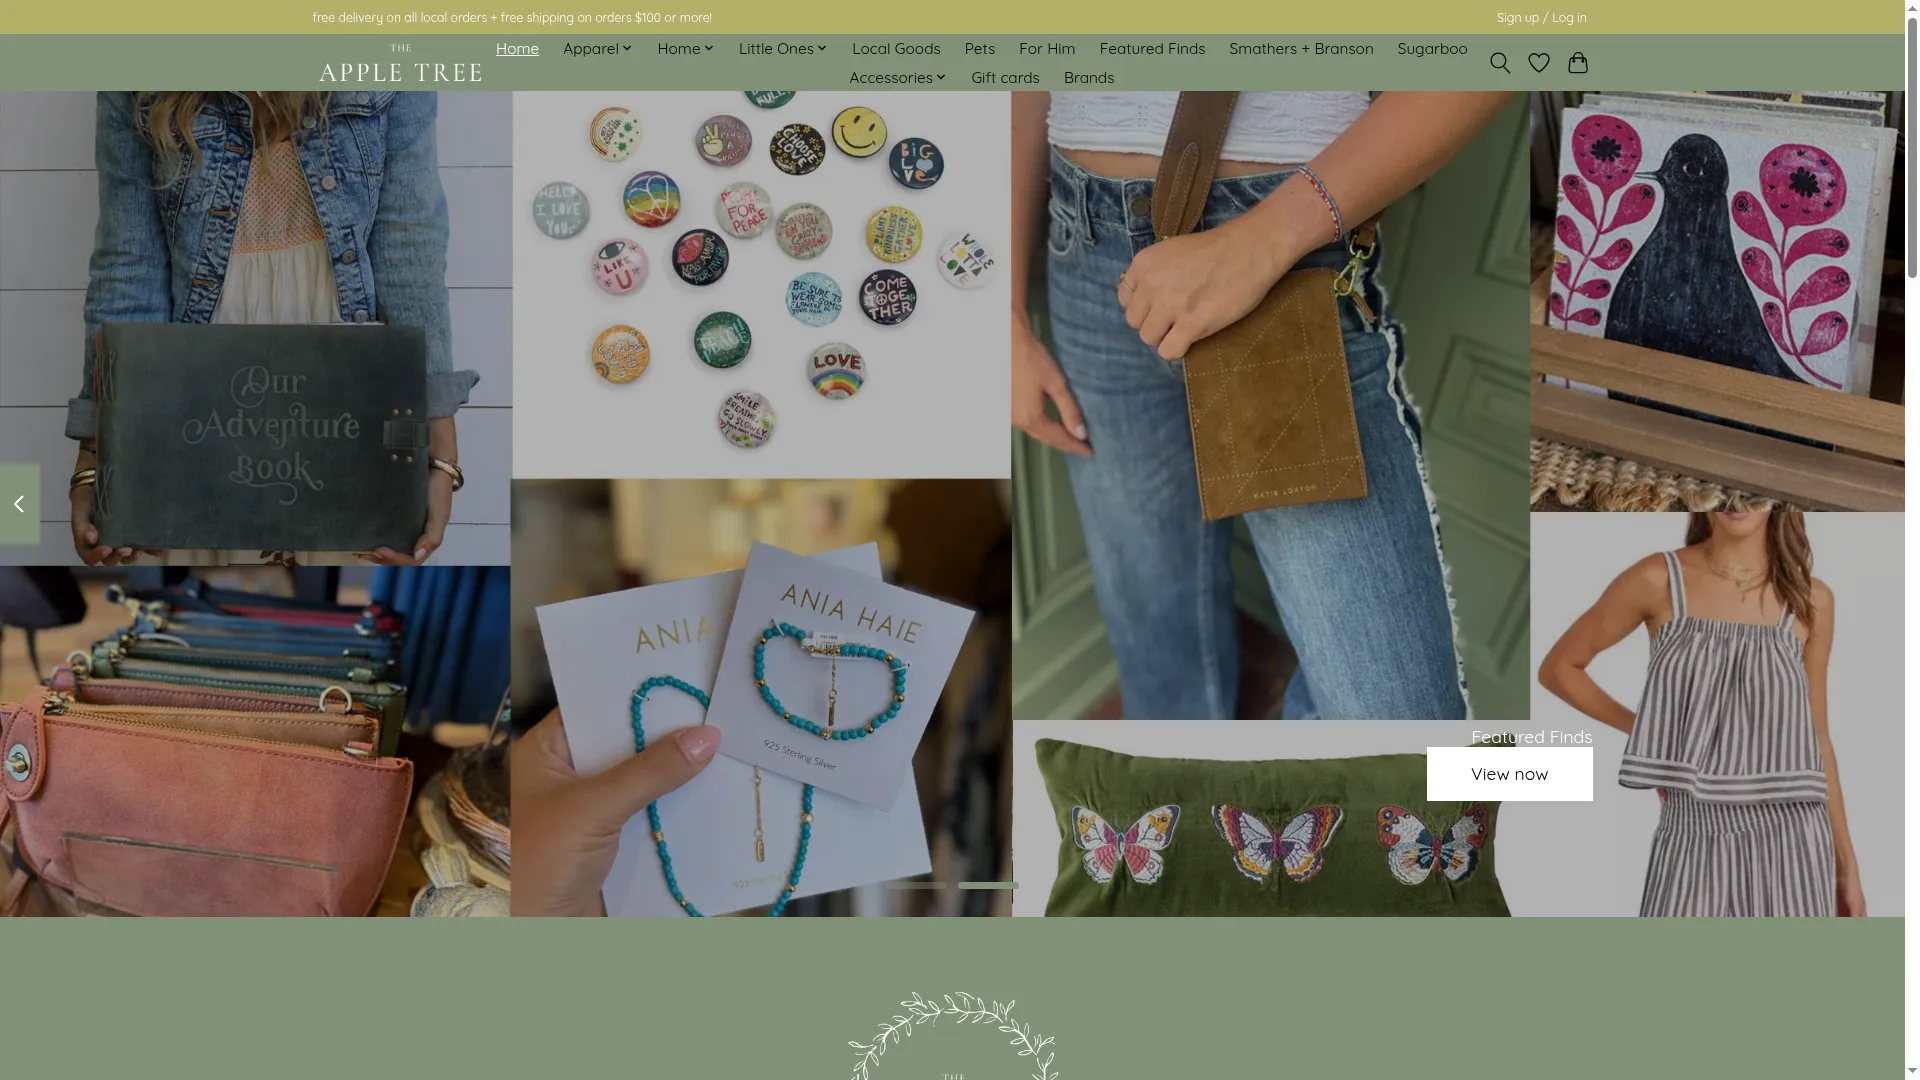Image resolution: width=1920 pixels, height=1080 pixels.
Task: Expand the Home category dropdown with chevron
Action: click(685, 48)
